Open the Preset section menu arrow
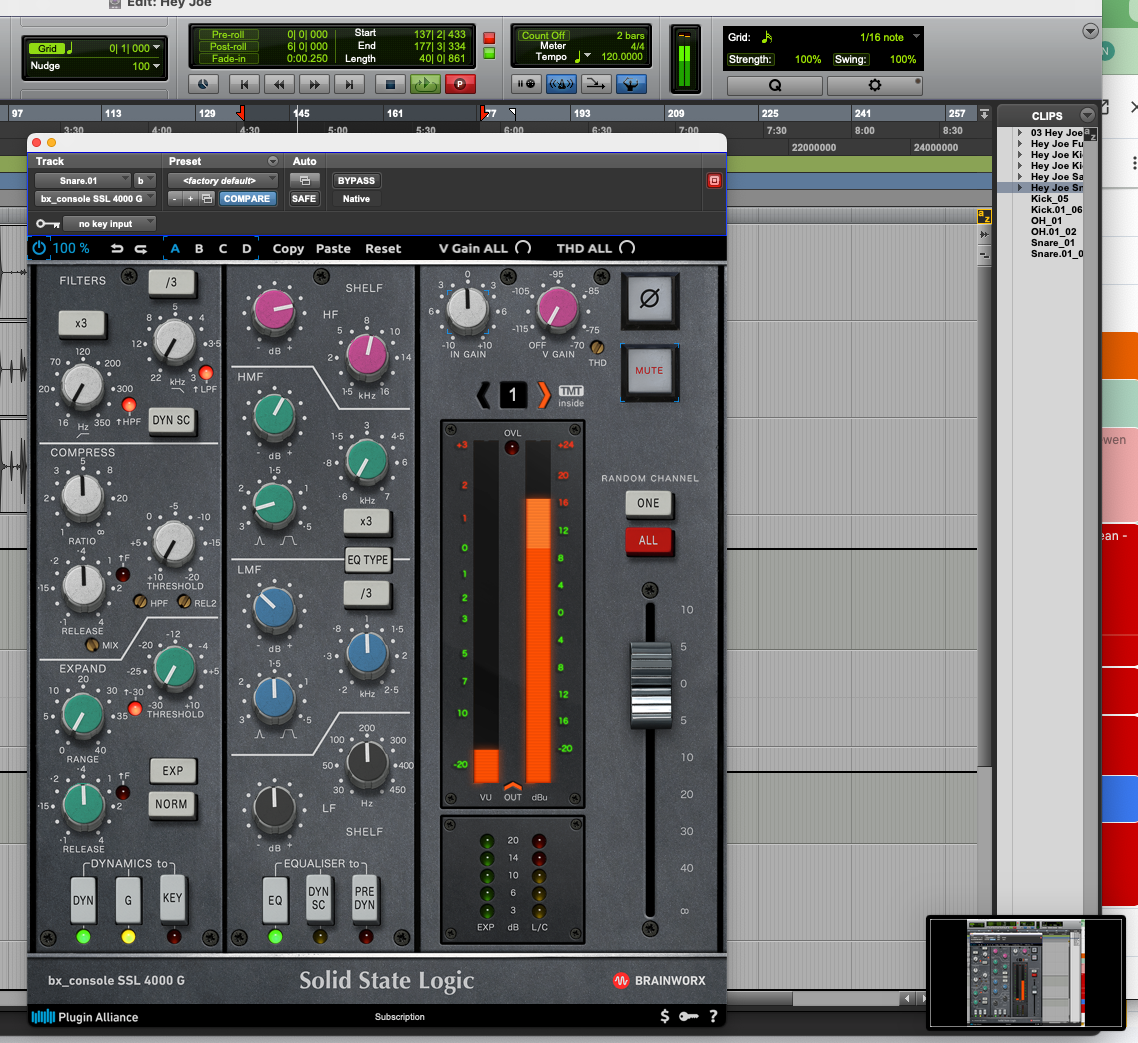The height and width of the screenshot is (1043, 1138). (273, 161)
